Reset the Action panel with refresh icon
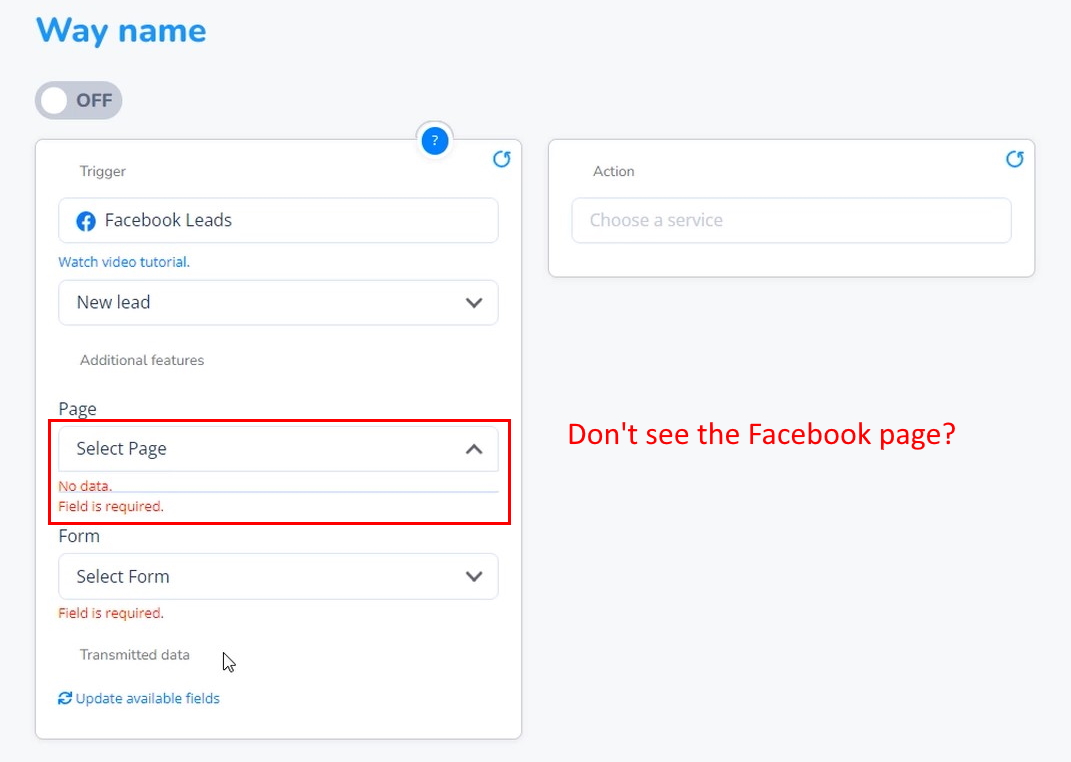 click(1014, 159)
